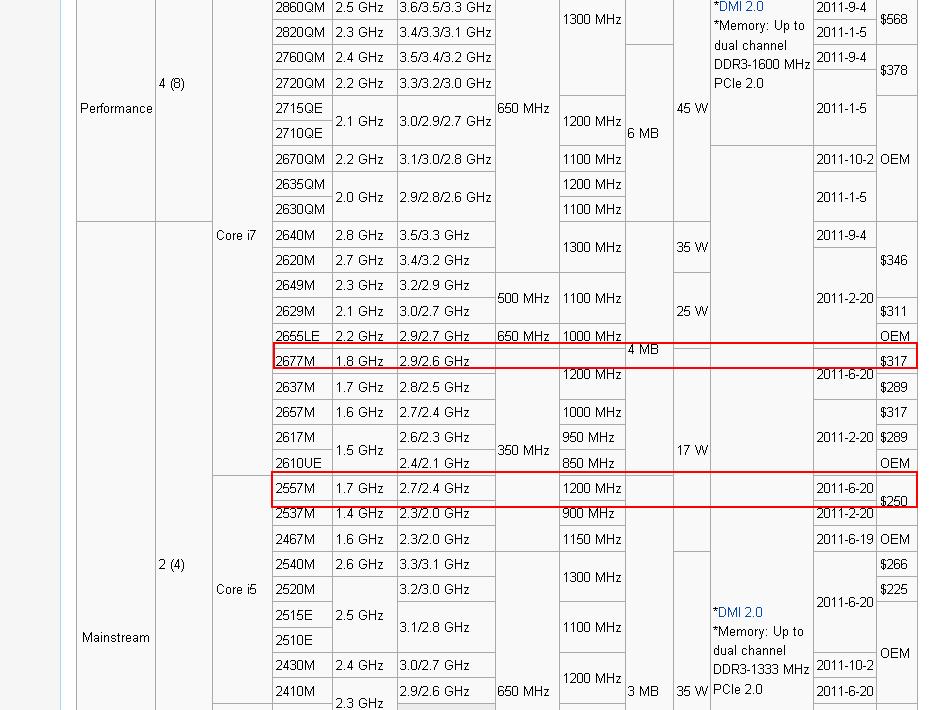Select the 2520M model cell
Viewport: 935px width, 710px height.
coord(302,589)
